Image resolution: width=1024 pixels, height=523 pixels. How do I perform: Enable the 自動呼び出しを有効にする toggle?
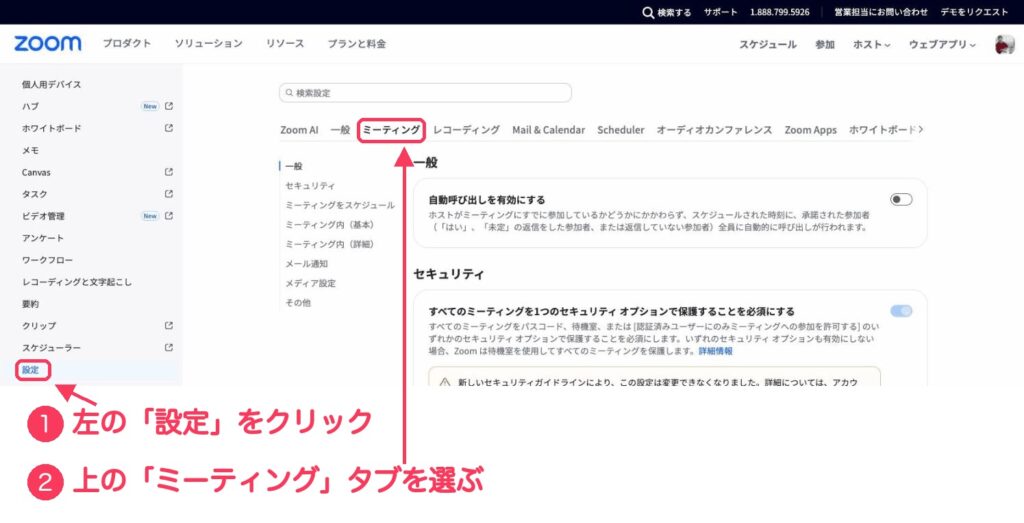901,200
